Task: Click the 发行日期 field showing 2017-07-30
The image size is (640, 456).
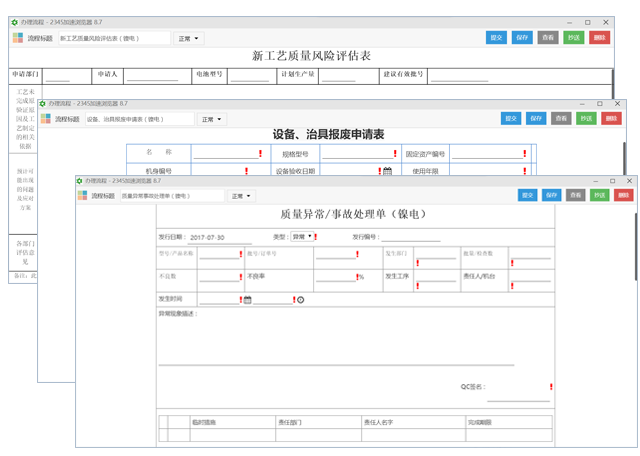Action: pyautogui.click(x=220, y=238)
